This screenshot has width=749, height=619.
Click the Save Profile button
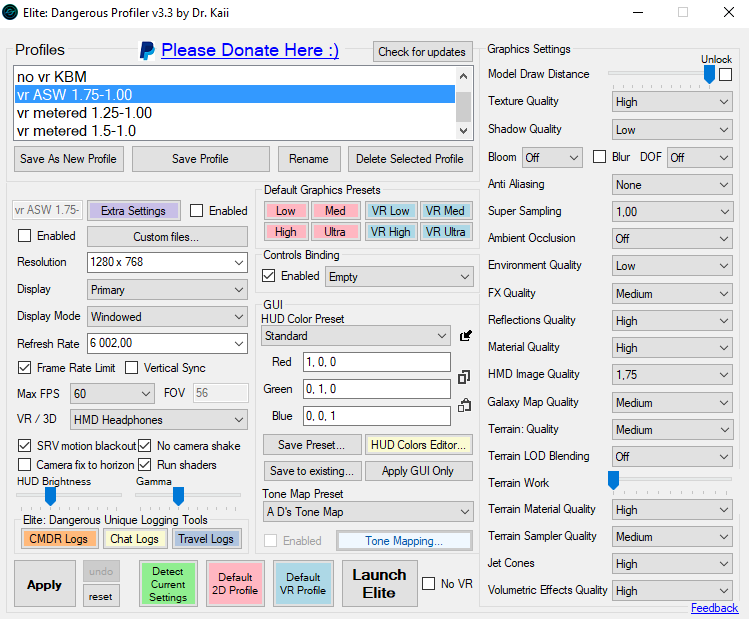coord(200,159)
